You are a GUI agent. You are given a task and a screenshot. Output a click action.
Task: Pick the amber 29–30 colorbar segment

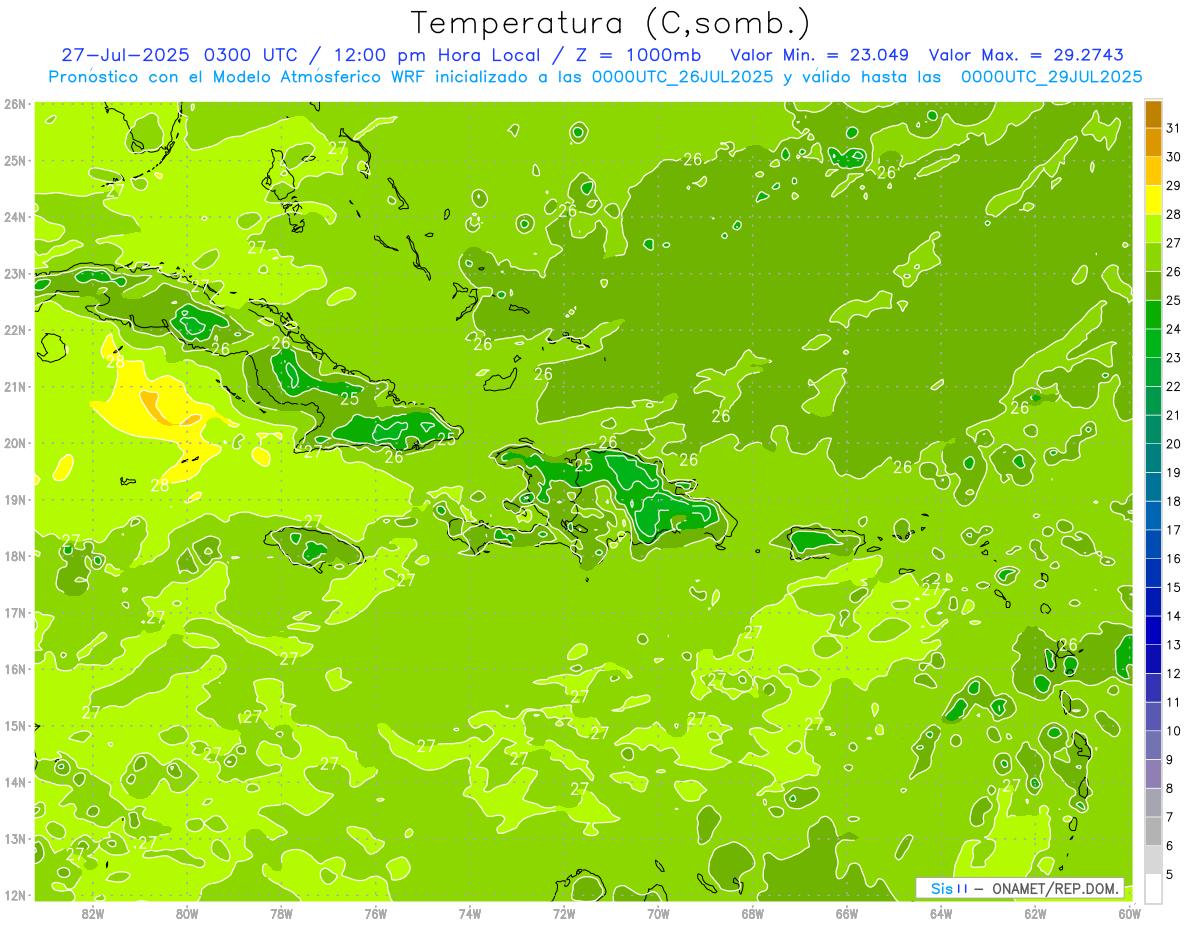[1153, 172]
